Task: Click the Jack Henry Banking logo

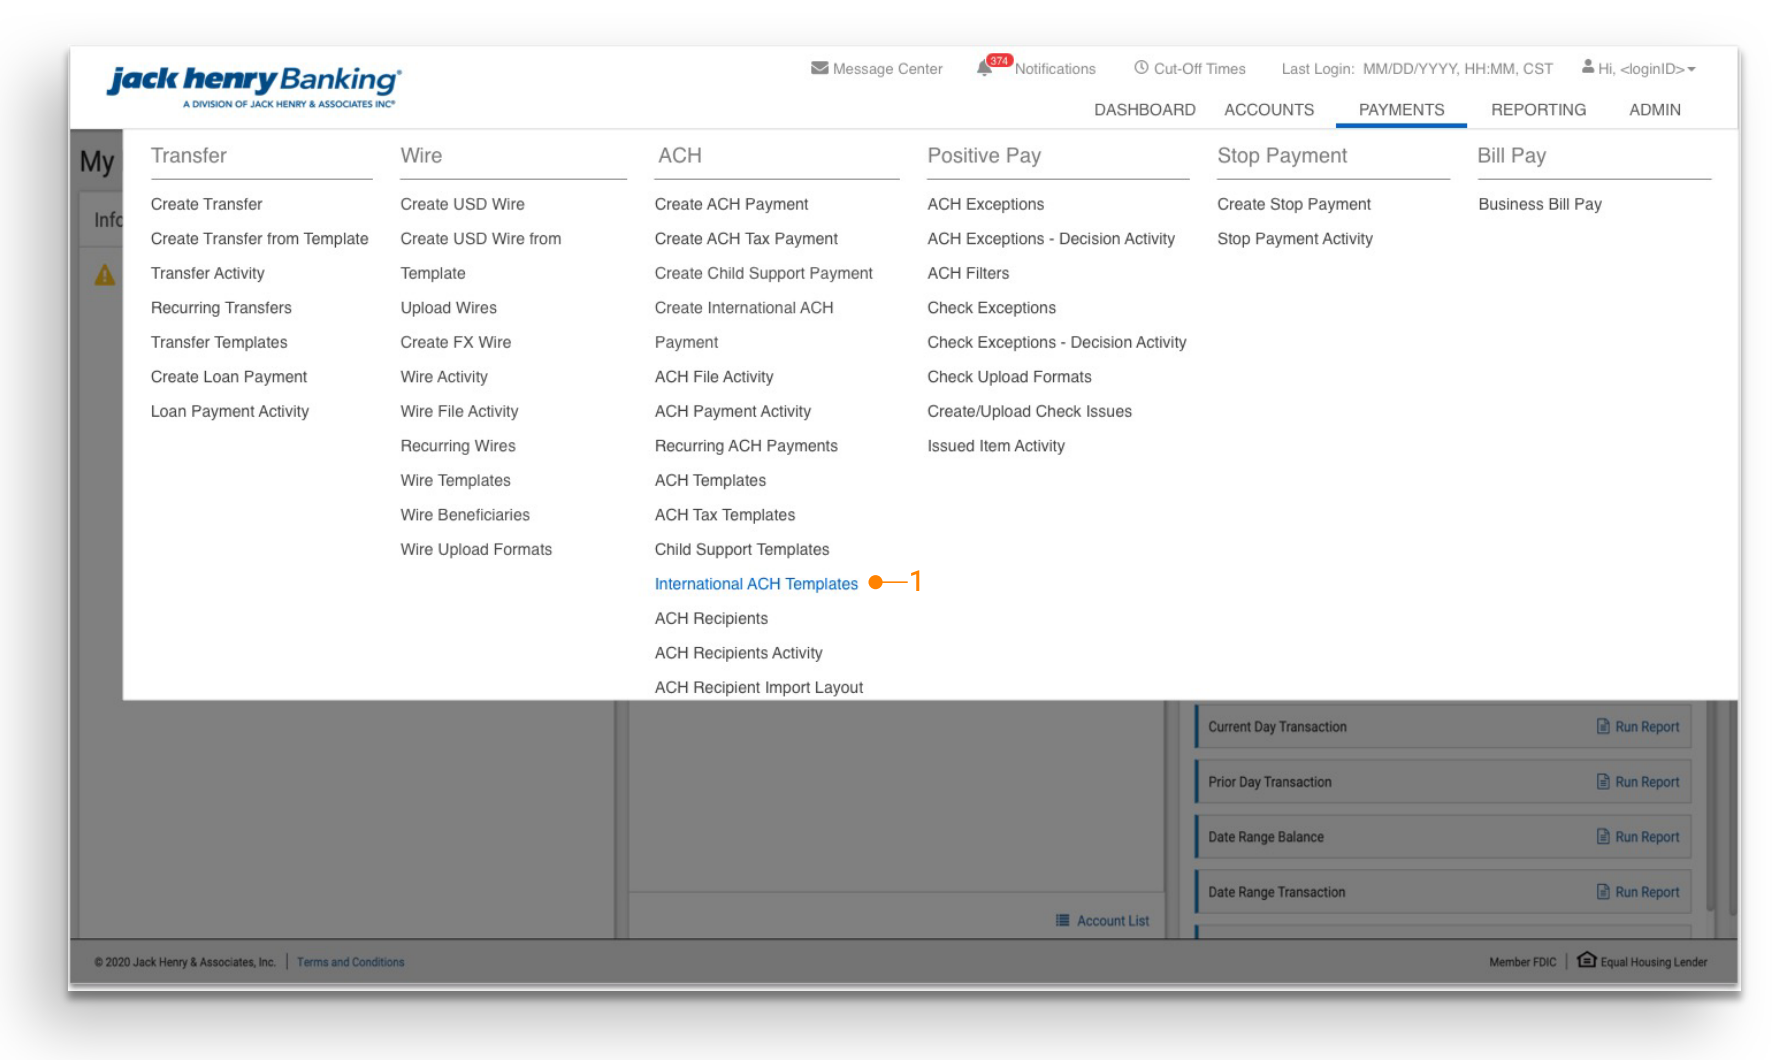Action: [x=254, y=84]
